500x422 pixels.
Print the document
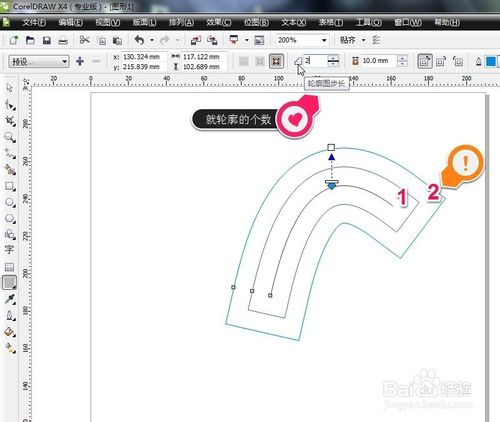pos(63,40)
